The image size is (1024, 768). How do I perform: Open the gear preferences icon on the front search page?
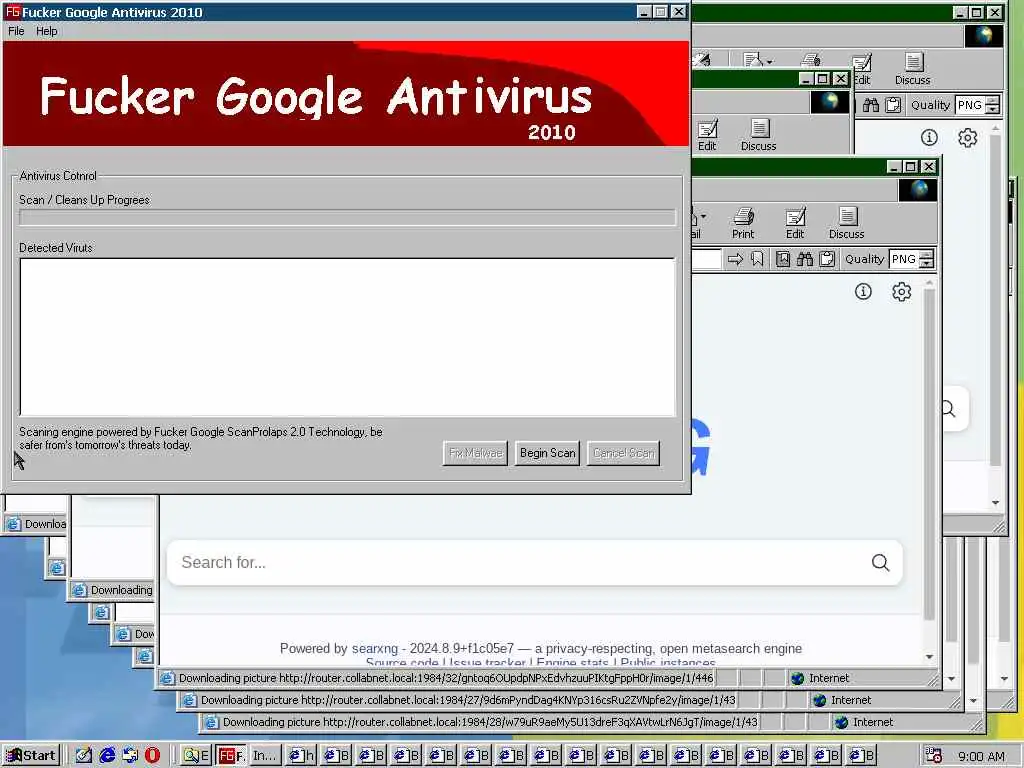point(902,291)
